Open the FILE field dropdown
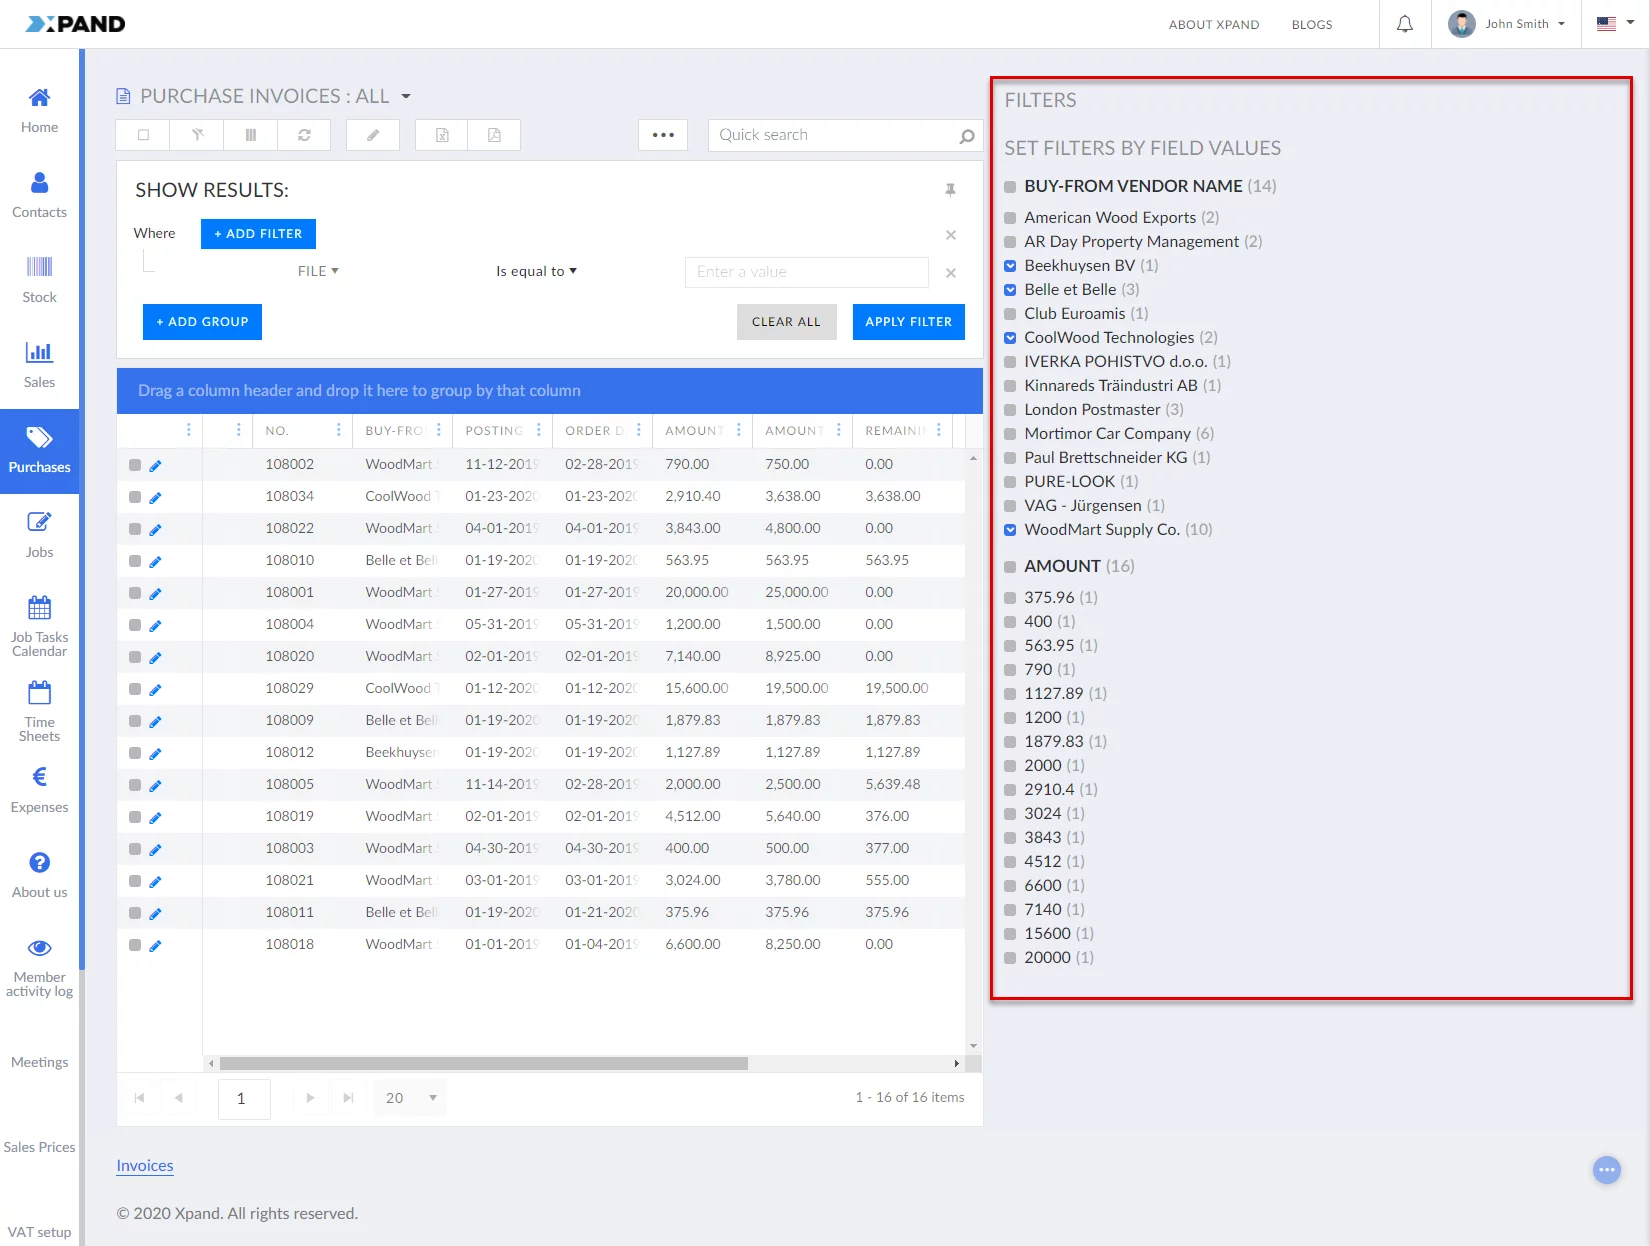Viewport: 1650px width, 1246px height. (x=318, y=271)
